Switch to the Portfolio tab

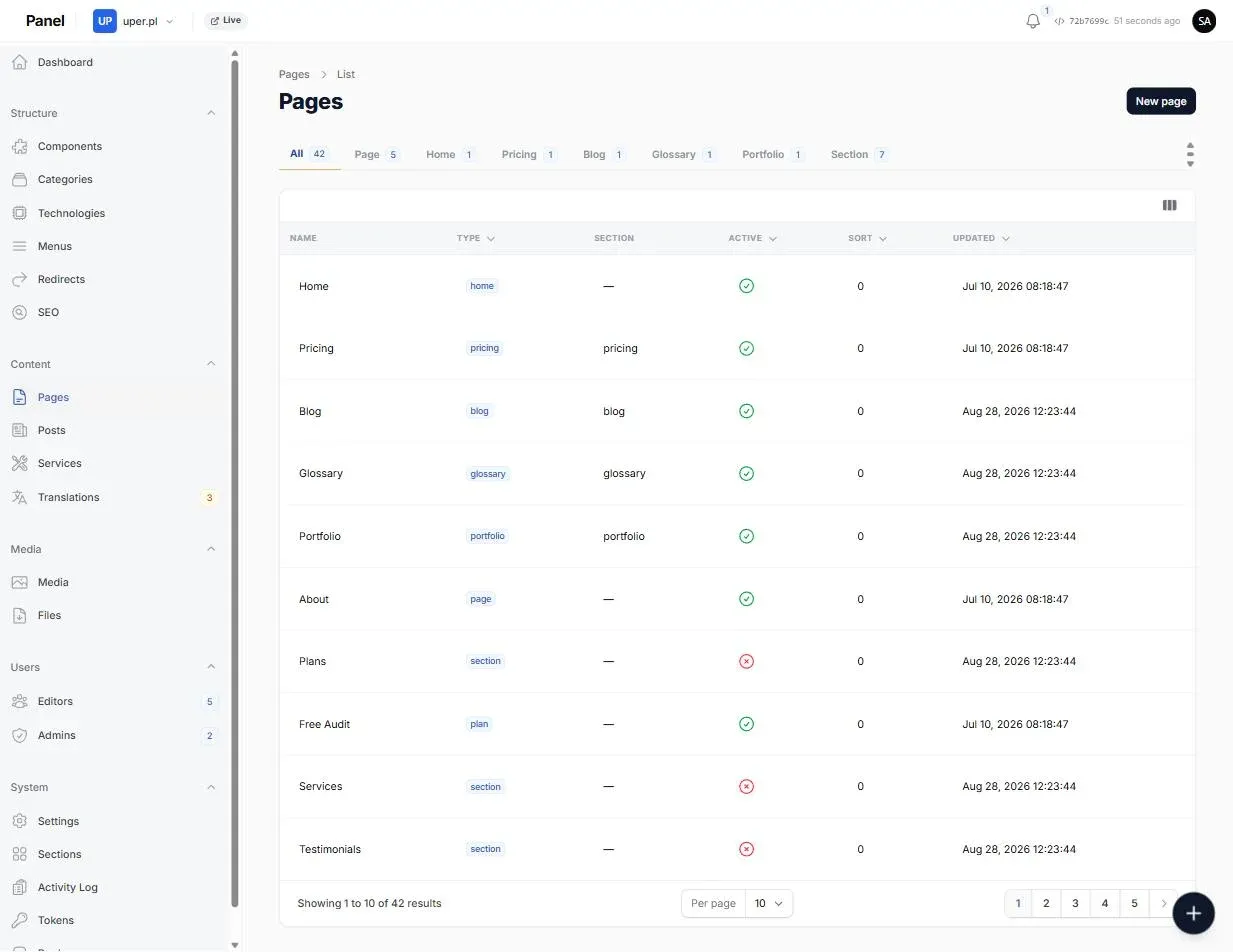773,154
